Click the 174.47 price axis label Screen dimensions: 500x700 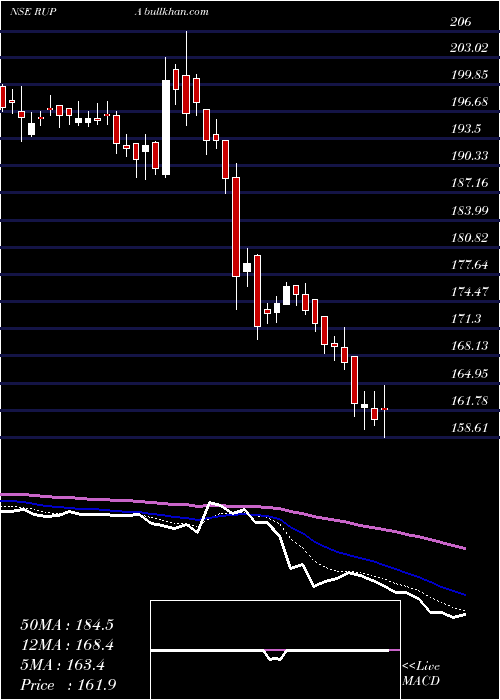click(x=469, y=292)
